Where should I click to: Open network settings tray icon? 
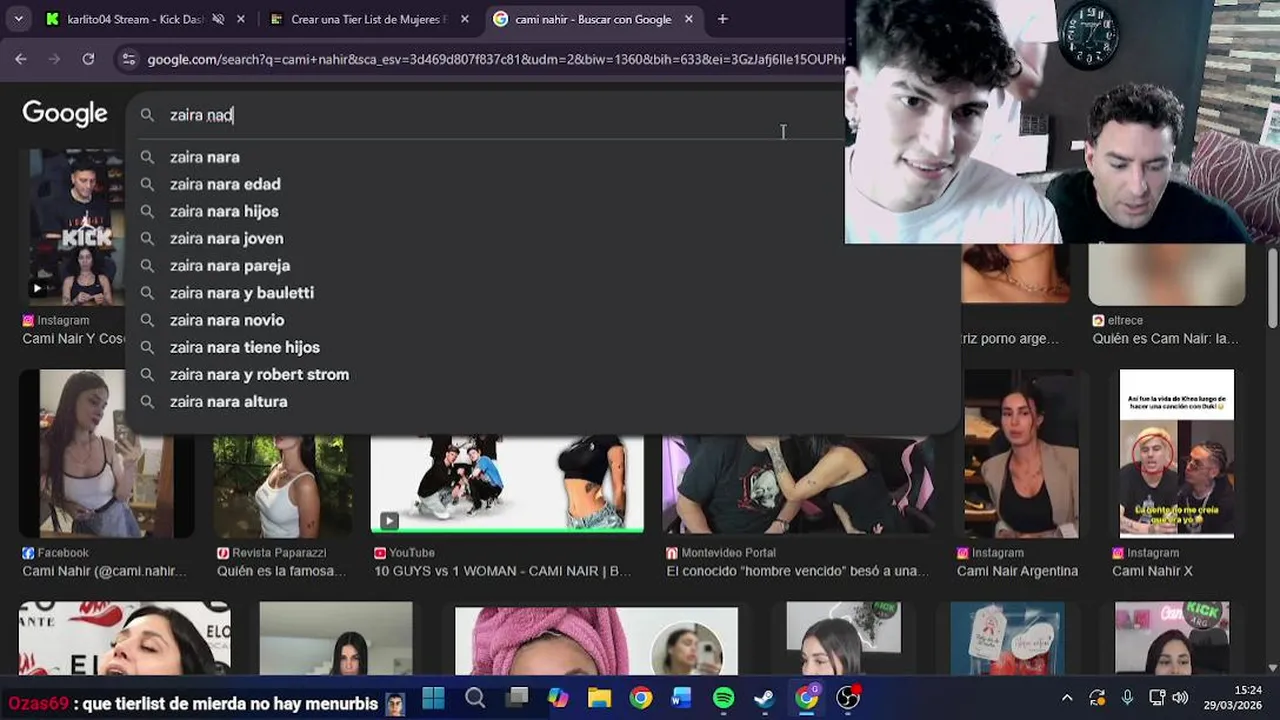click(x=1157, y=698)
